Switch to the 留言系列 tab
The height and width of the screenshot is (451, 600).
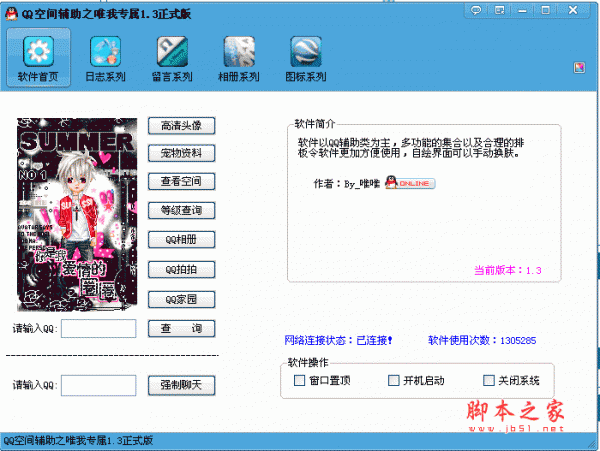pyautogui.click(x=172, y=59)
